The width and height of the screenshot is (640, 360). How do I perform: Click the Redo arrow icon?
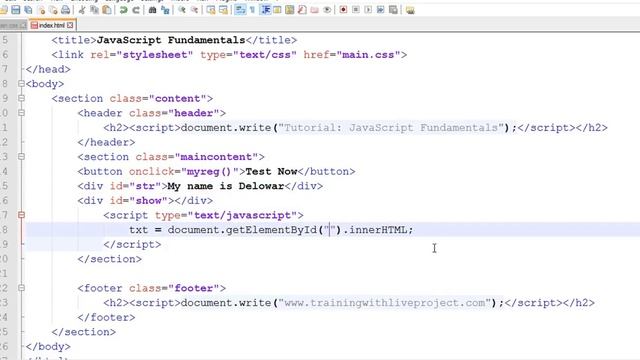click(x=136, y=10)
